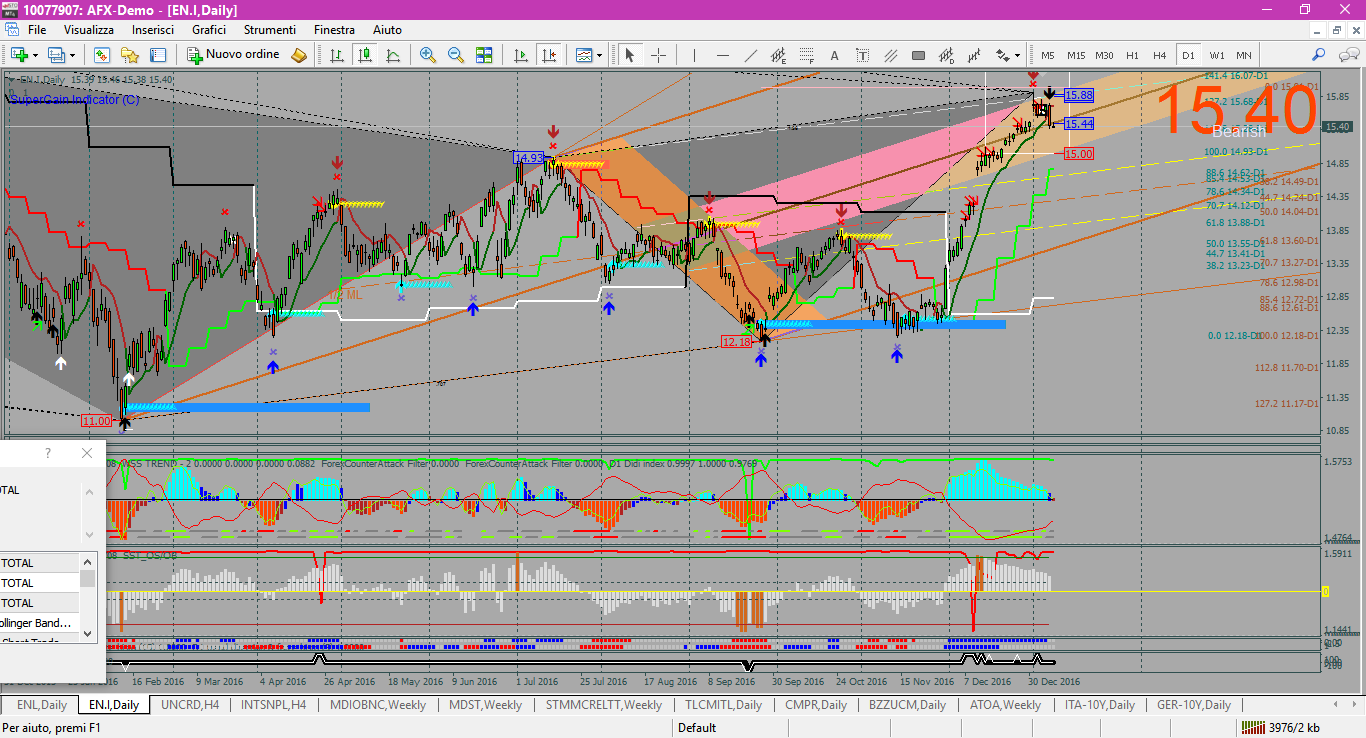Click the 15.88 price label
This screenshot has height=738, width=1366.
pyautogui.click(x=1078, y=95)
